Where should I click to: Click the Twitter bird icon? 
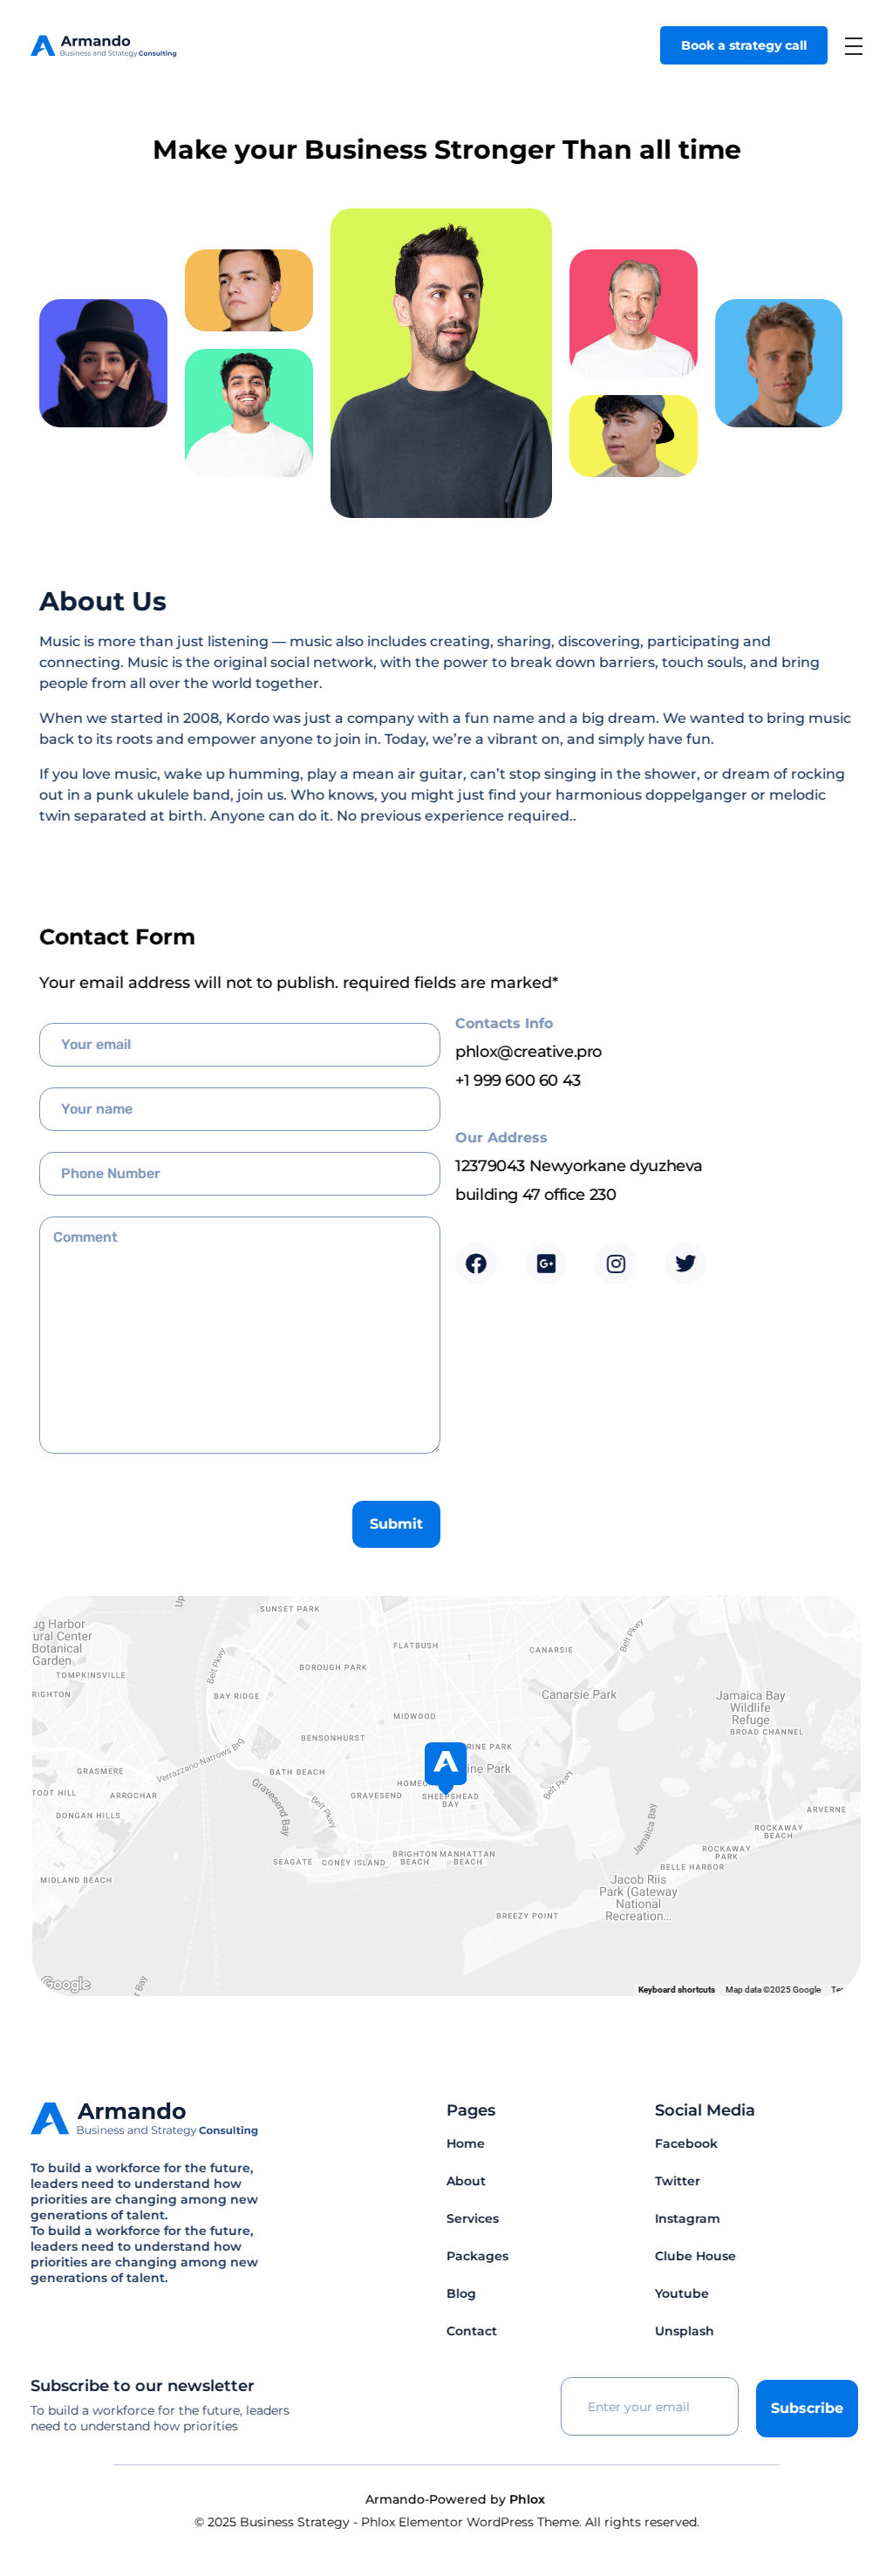pos(685,1263)
